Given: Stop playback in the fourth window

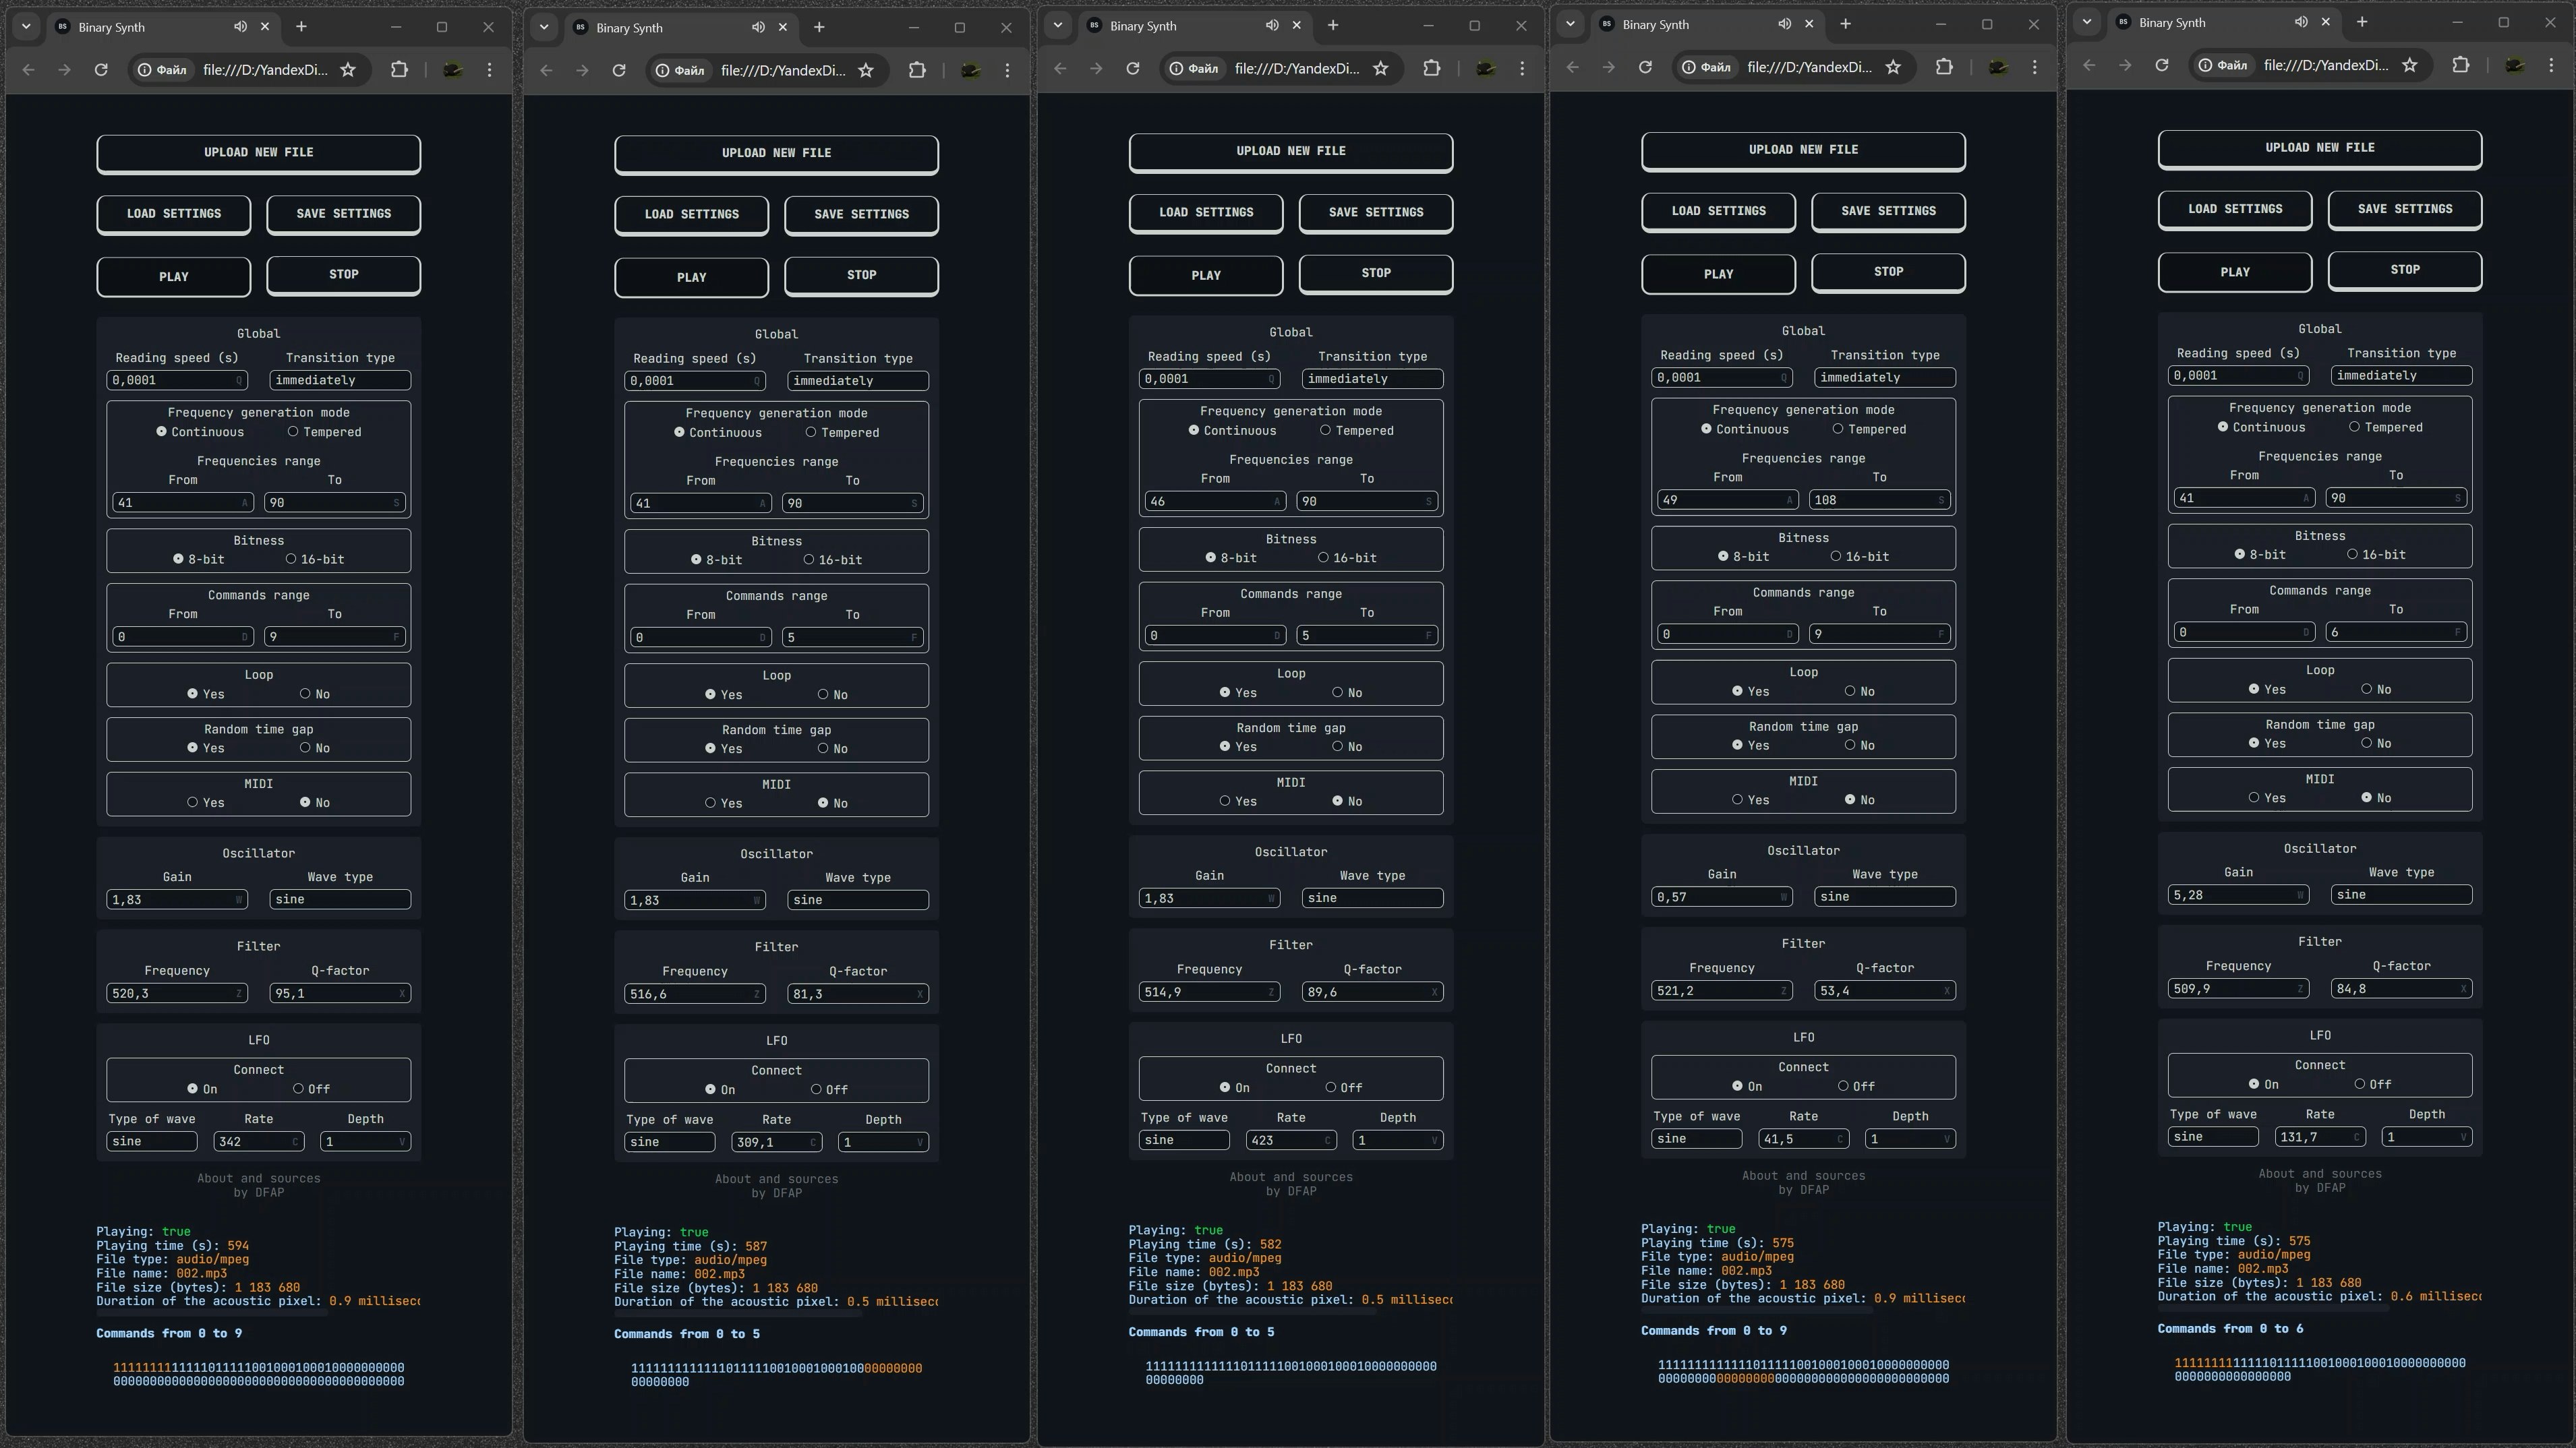Looking at the screenshot, I should (1888, 272).
